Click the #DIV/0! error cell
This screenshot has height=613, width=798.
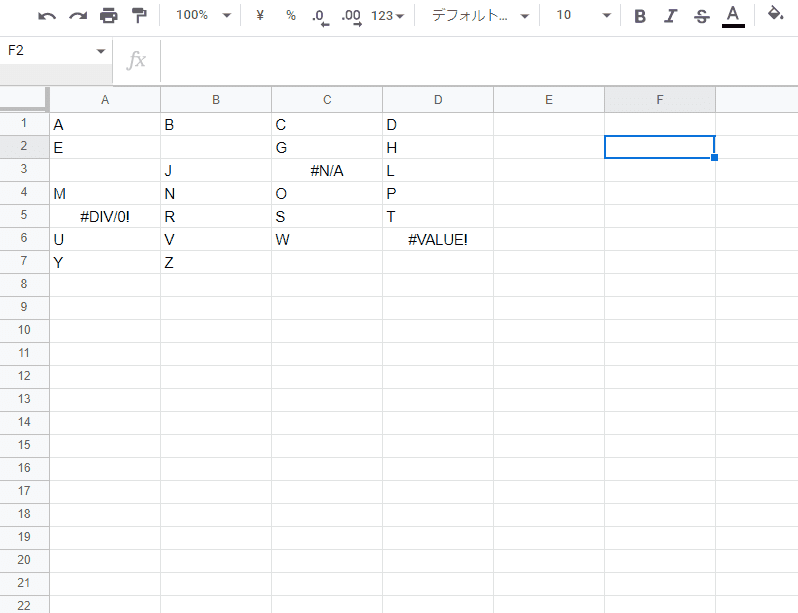coord(105,216)
